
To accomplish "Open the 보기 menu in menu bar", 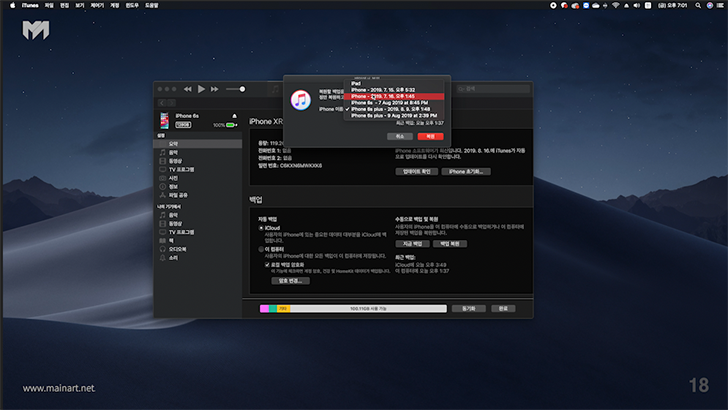I will 80,6.
